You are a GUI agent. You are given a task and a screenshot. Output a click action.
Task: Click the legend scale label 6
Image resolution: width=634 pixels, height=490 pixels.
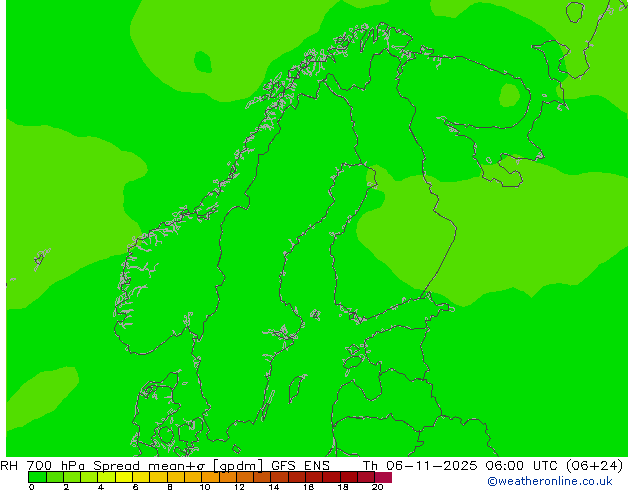click(135, 487)
